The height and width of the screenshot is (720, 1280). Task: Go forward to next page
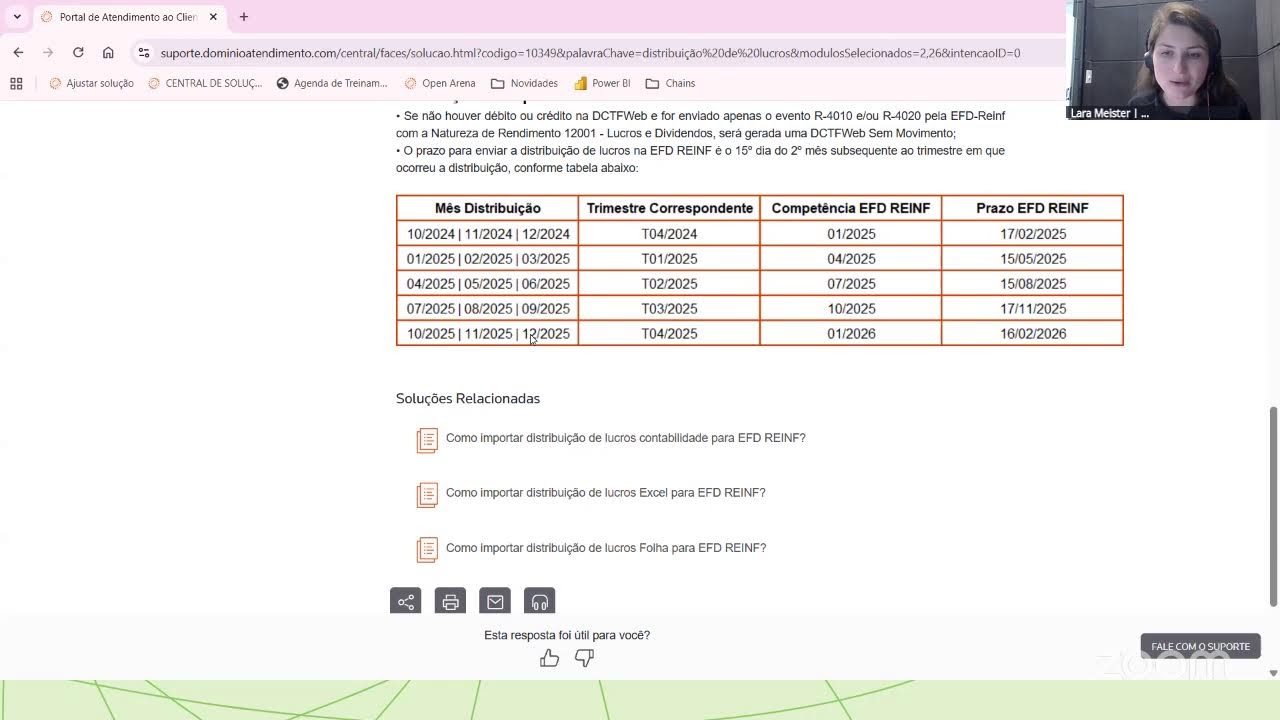(x=48, y=53)
